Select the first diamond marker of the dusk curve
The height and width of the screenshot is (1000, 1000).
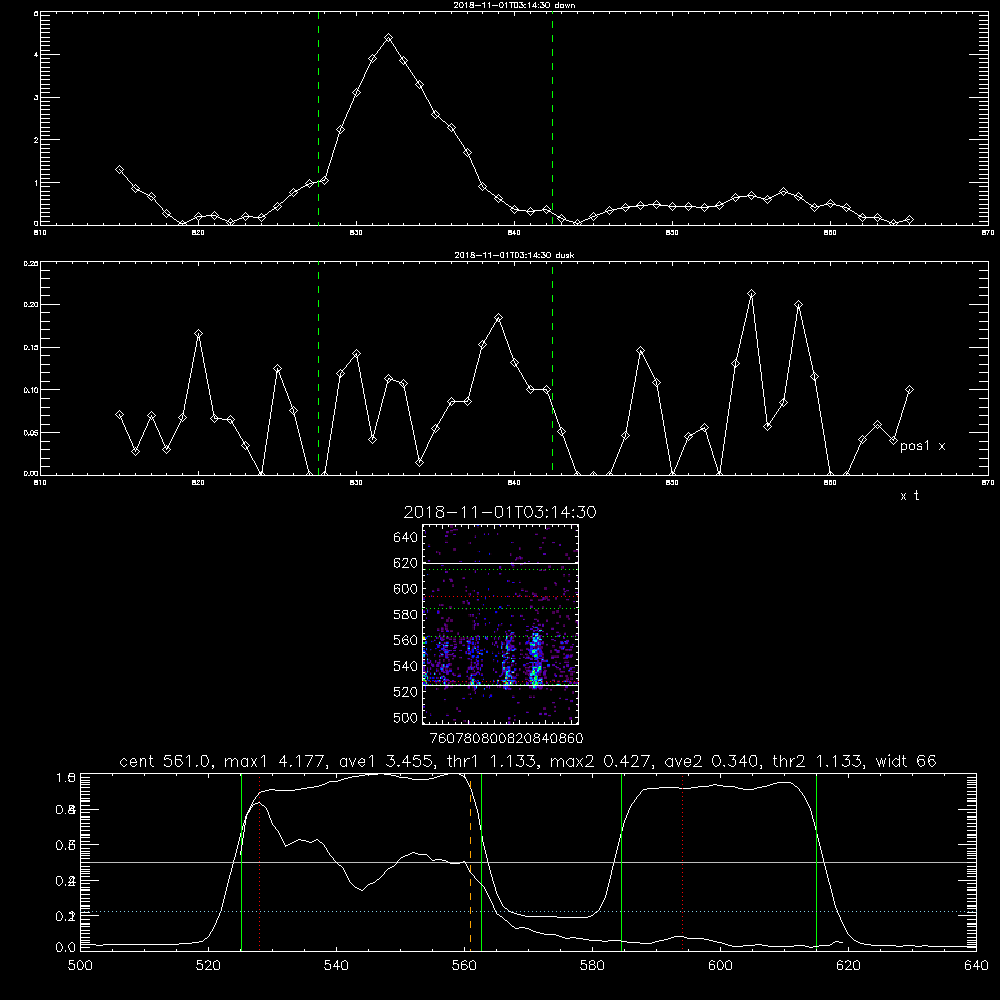coord(119,415)
